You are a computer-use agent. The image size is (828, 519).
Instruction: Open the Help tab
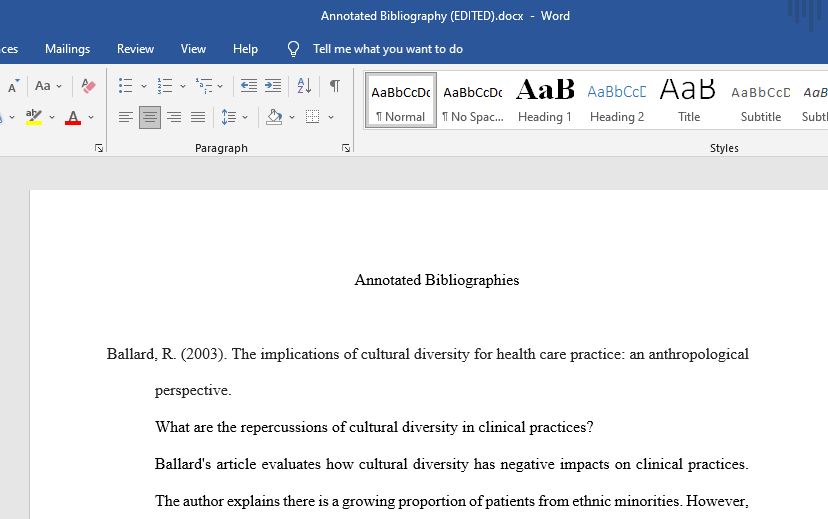pyautogui.click(x=246, y=49)
